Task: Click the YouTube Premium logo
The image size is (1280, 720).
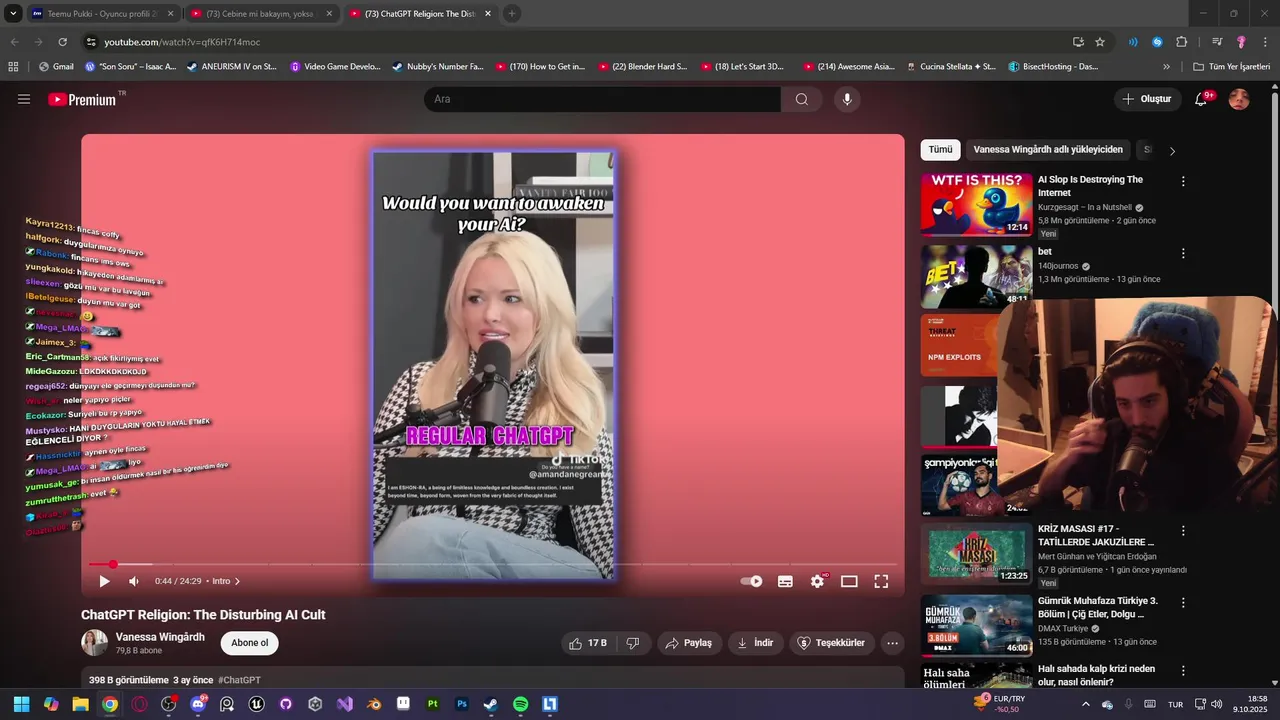Action: click(x=82, y=99)
